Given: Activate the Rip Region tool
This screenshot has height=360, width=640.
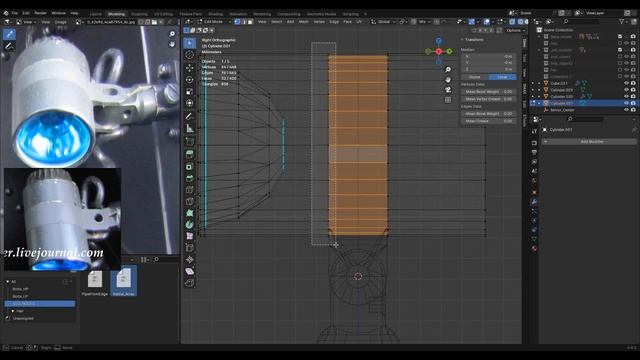Looking at the screenshot, I should point(190,283).
